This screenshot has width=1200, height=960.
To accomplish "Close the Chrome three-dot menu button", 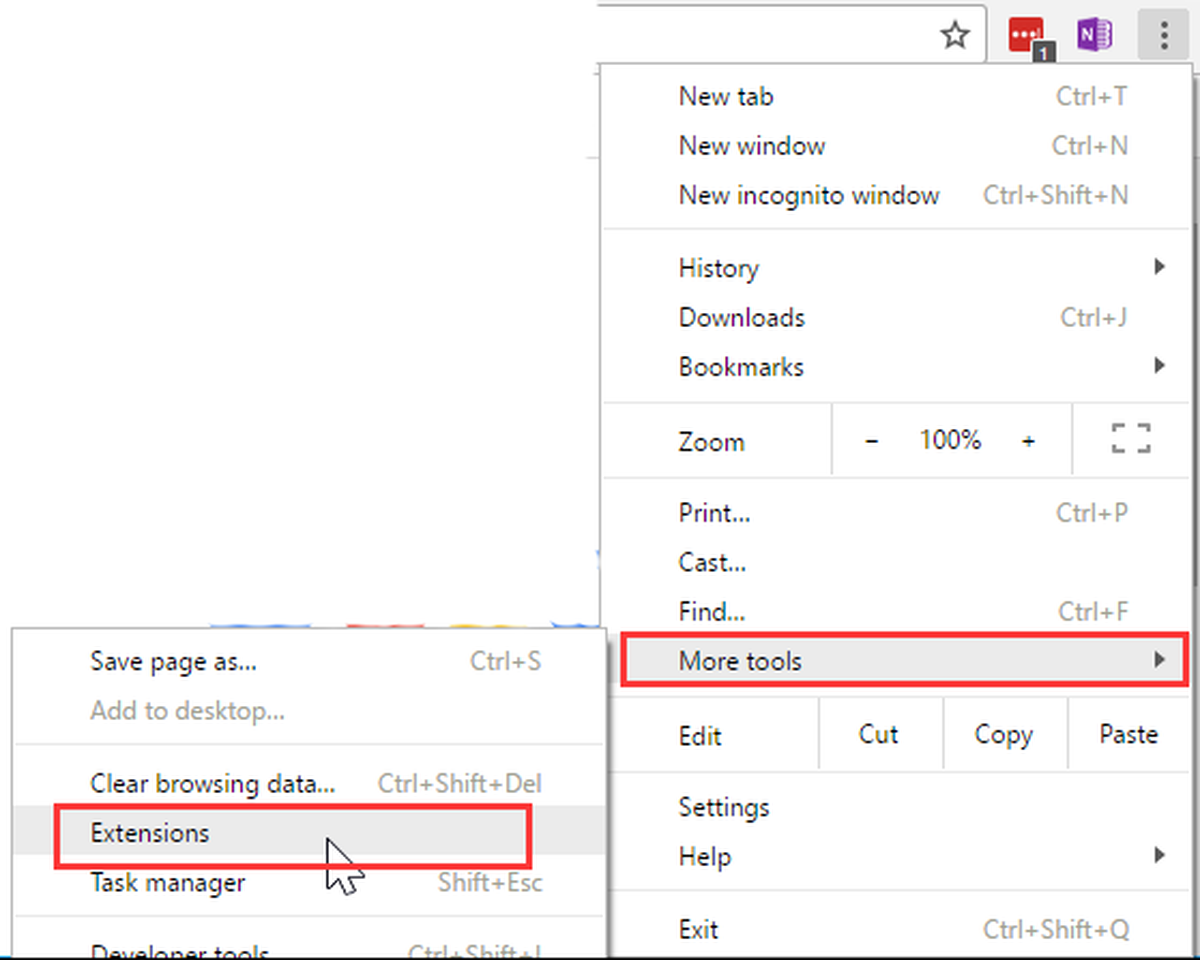I will point(1163,36).
